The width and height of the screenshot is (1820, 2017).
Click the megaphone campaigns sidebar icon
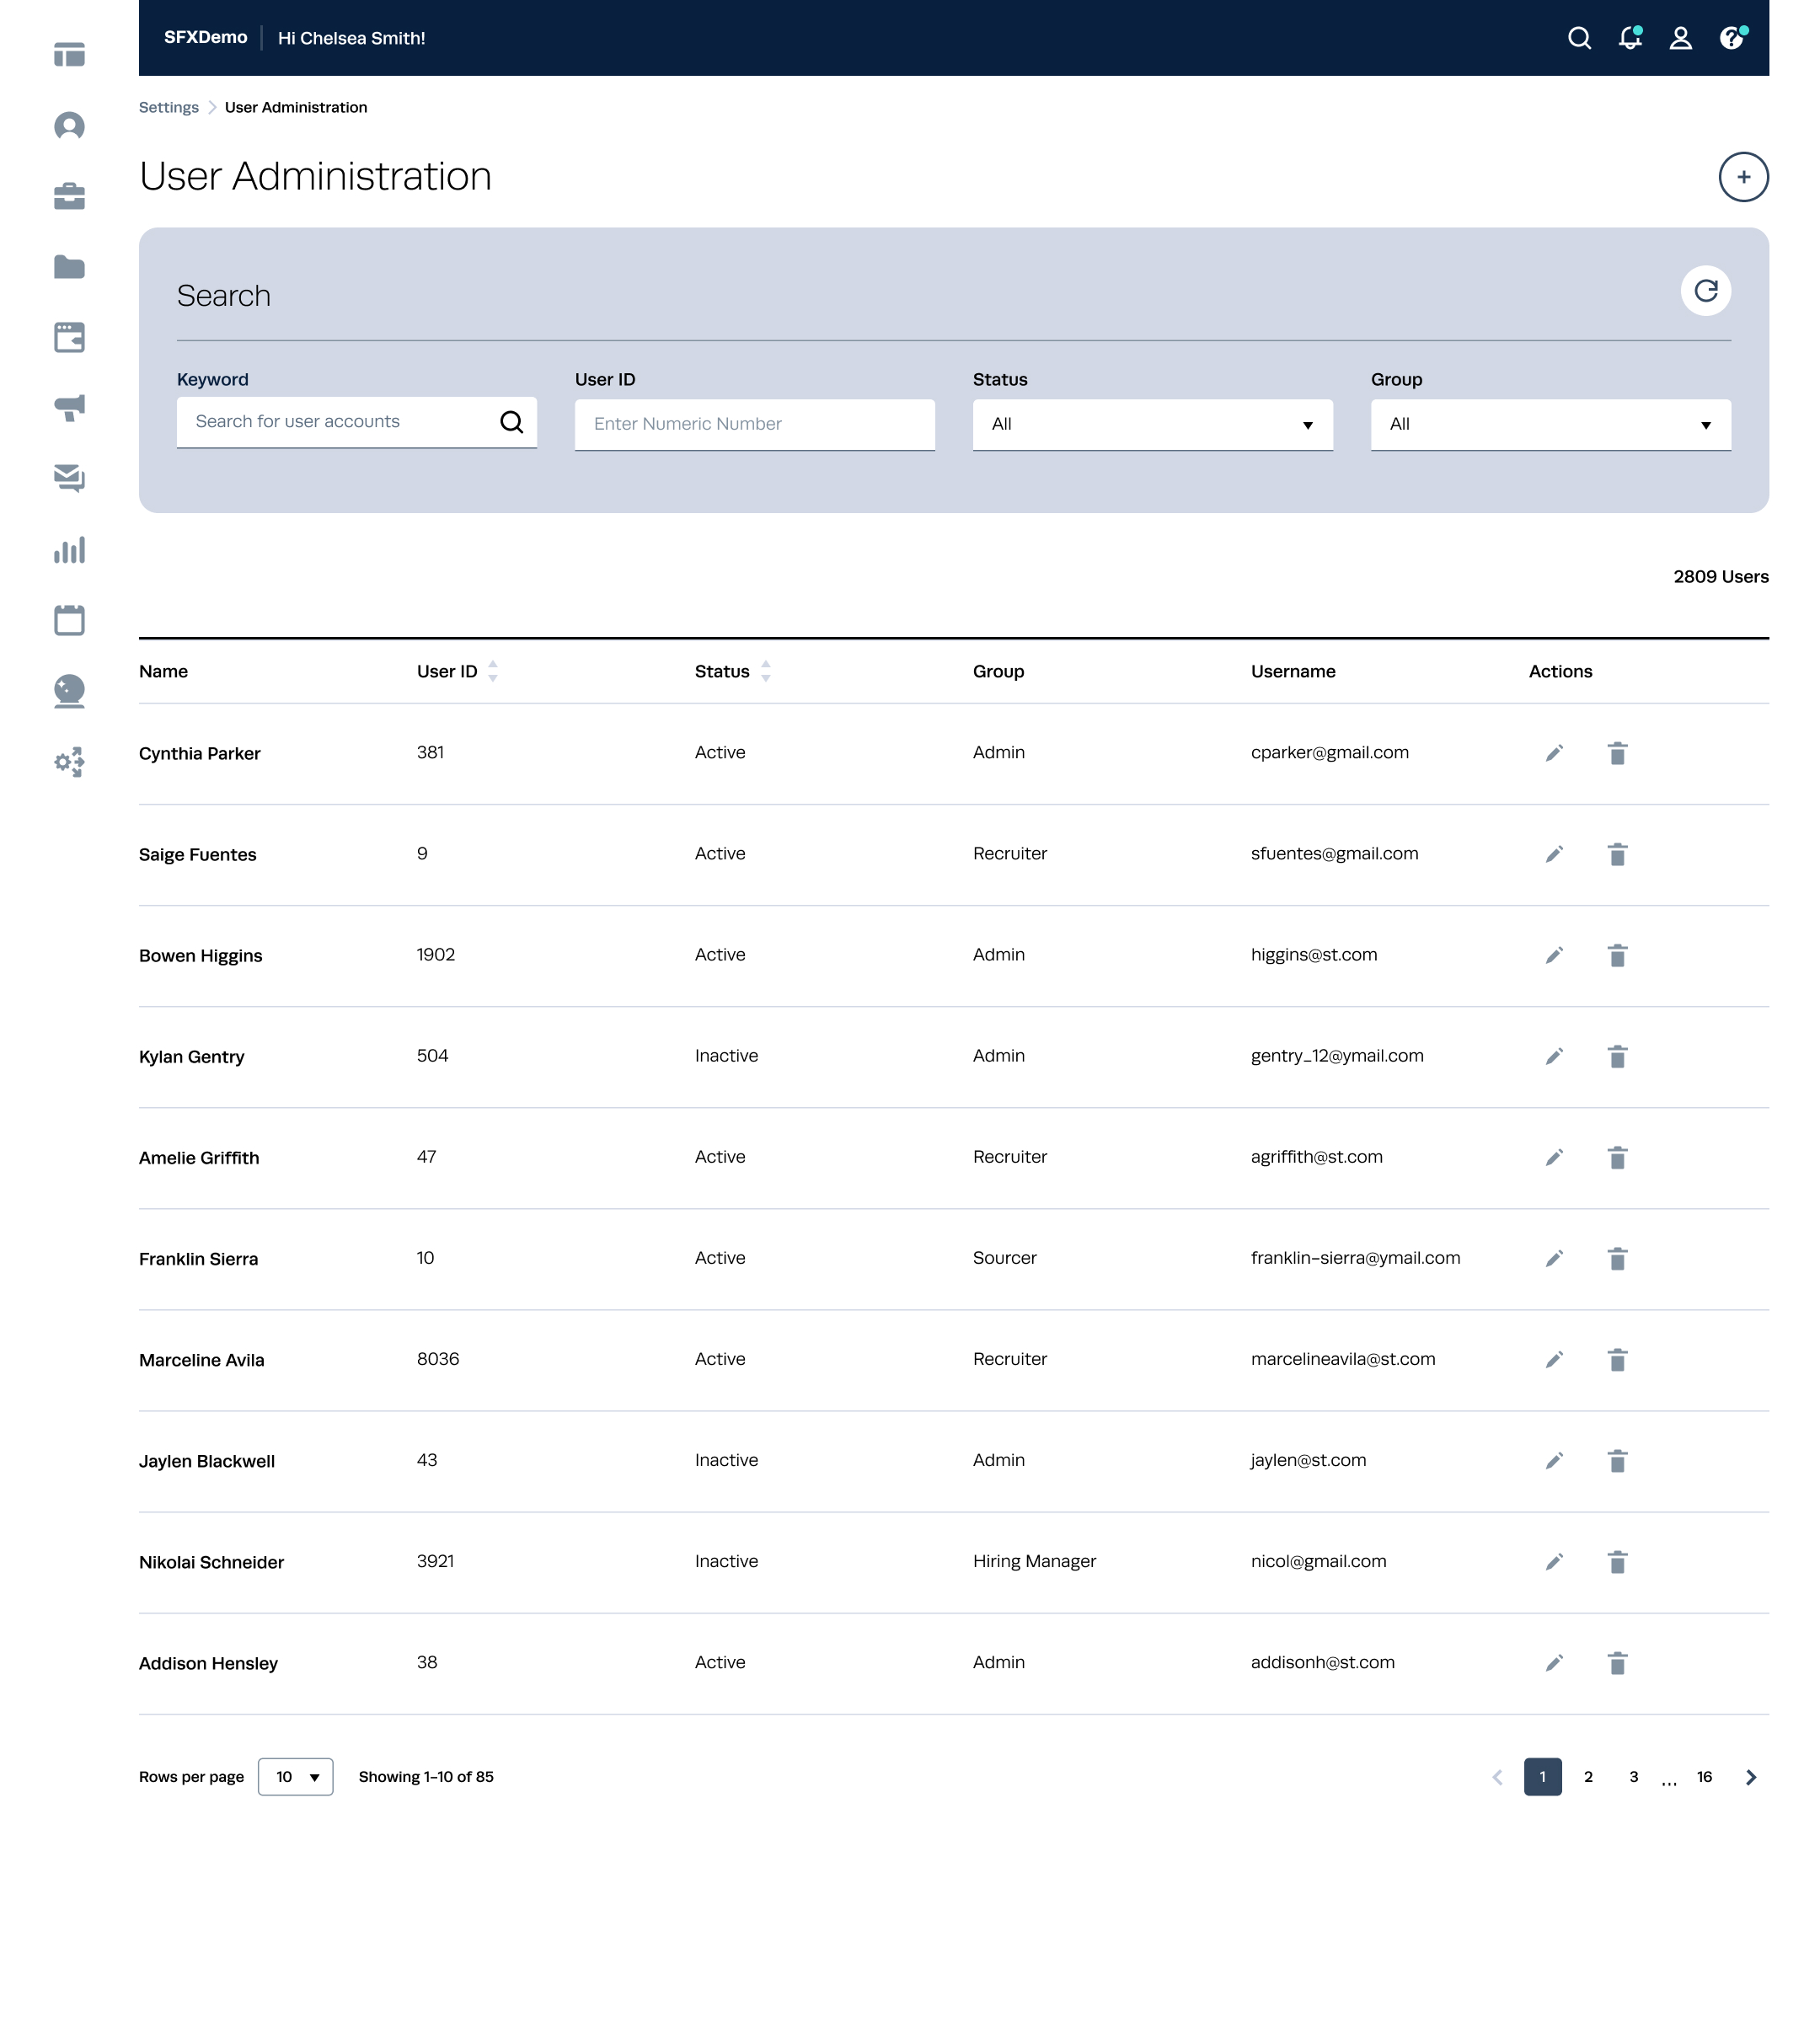tap(69, 407)
